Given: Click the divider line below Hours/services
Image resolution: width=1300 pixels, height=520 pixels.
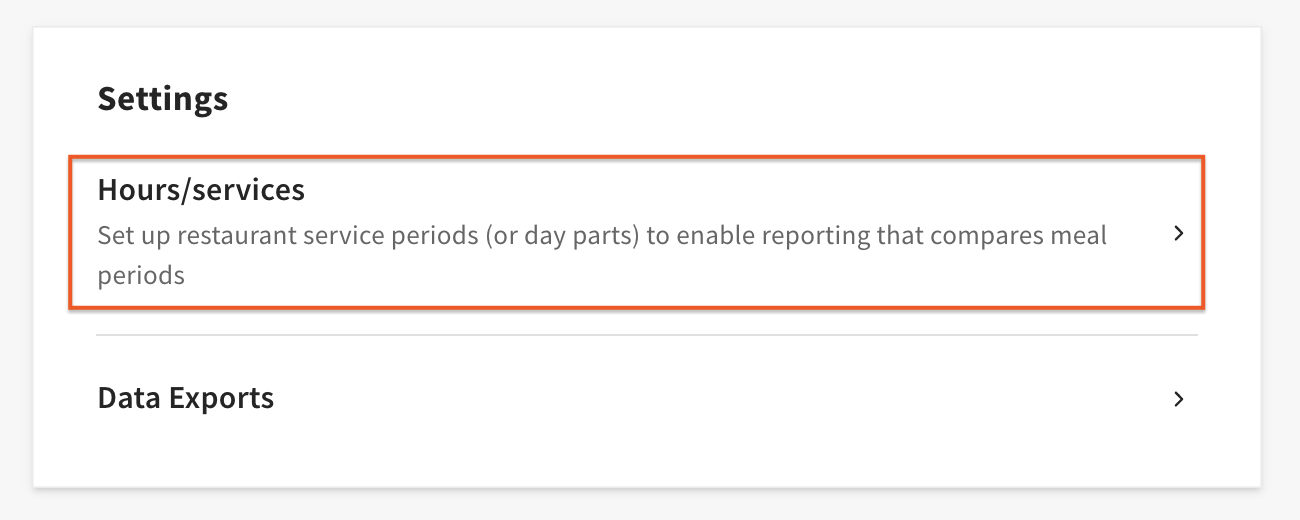Looking at the screenshot, I should (646, 335).
